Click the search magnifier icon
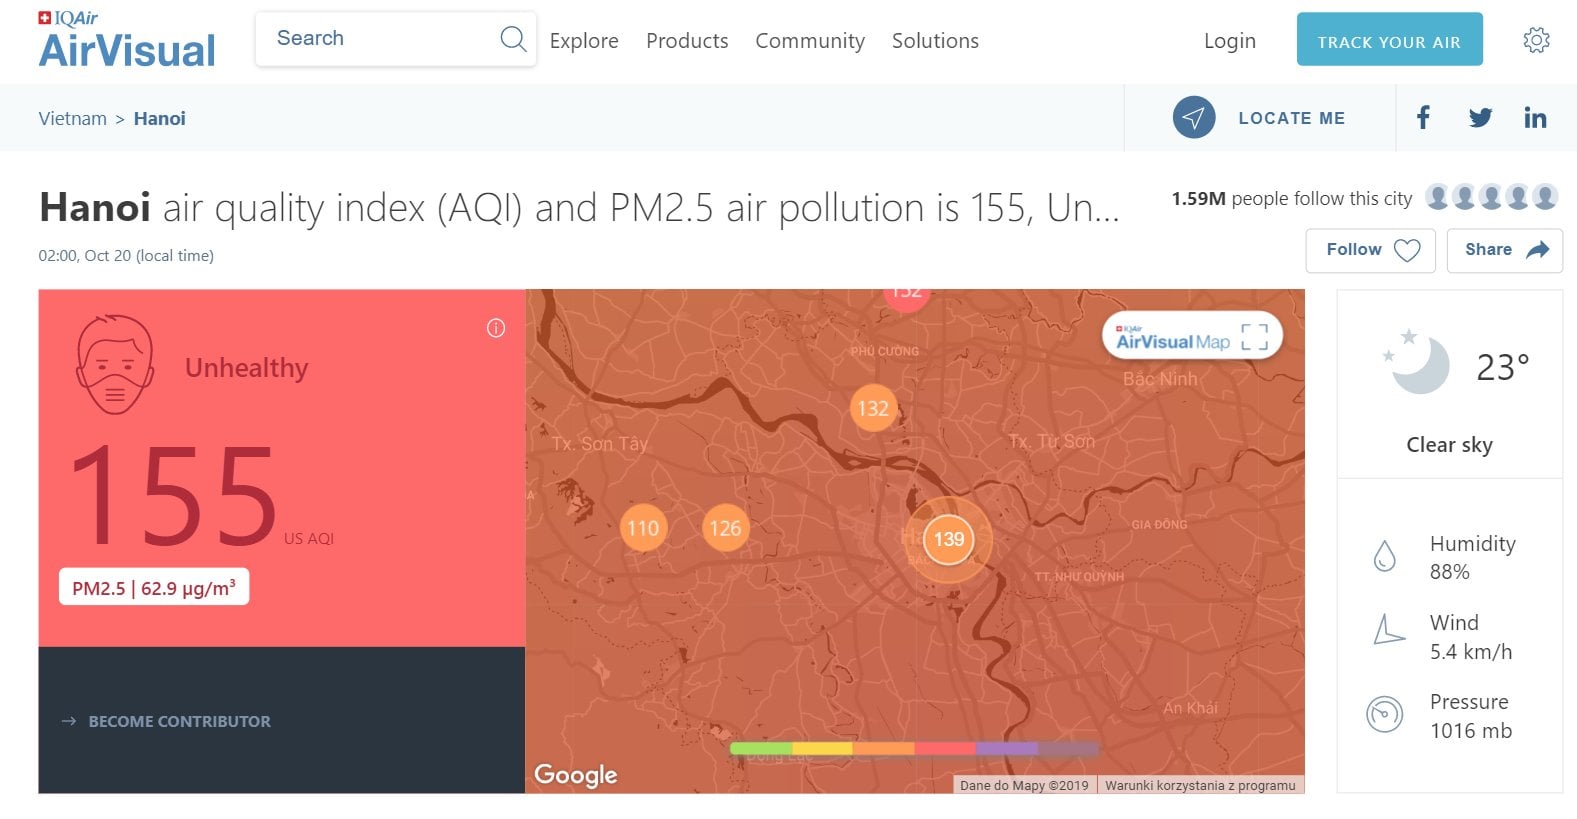The width and height of the screenshot is (1577, 819). [513, 39]
